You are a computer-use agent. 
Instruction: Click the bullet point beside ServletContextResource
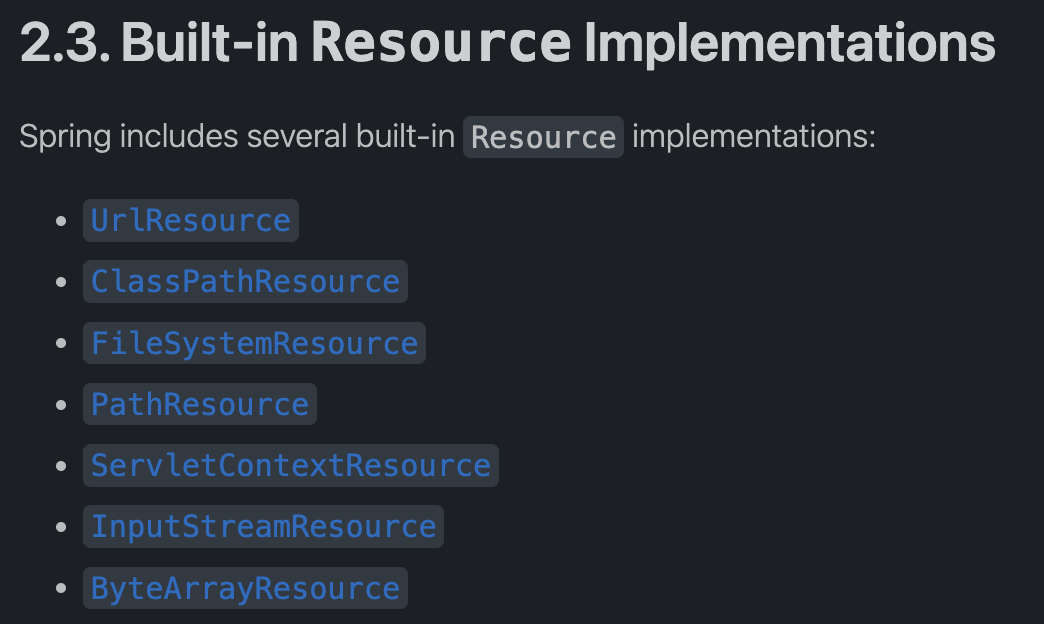(x=61, y=466)
